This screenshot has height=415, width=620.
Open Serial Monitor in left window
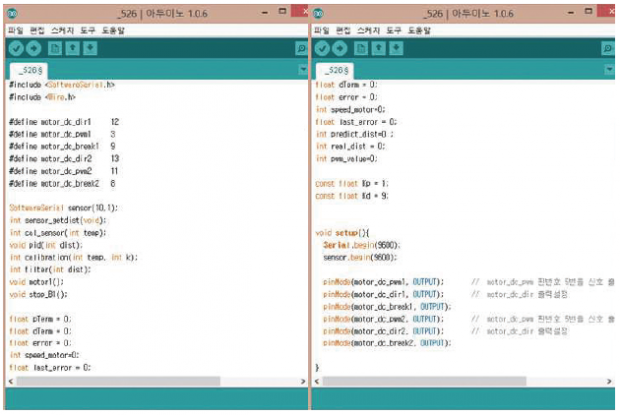pyautogui.click(x=301, y=49)
